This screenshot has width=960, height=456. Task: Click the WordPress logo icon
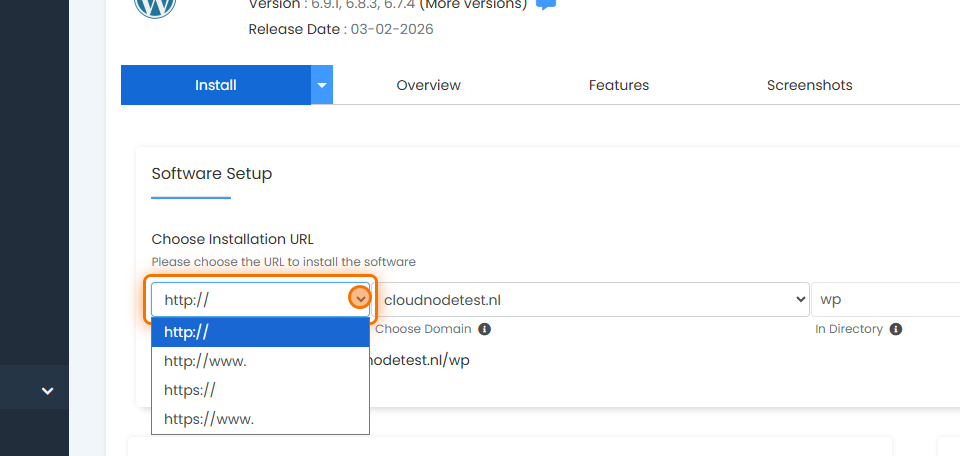[155, 6]
